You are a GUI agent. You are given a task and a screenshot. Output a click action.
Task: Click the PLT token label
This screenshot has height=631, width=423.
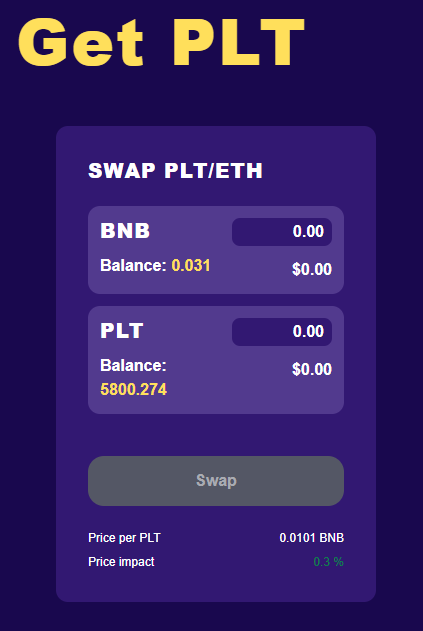click(x=122, y=331)
